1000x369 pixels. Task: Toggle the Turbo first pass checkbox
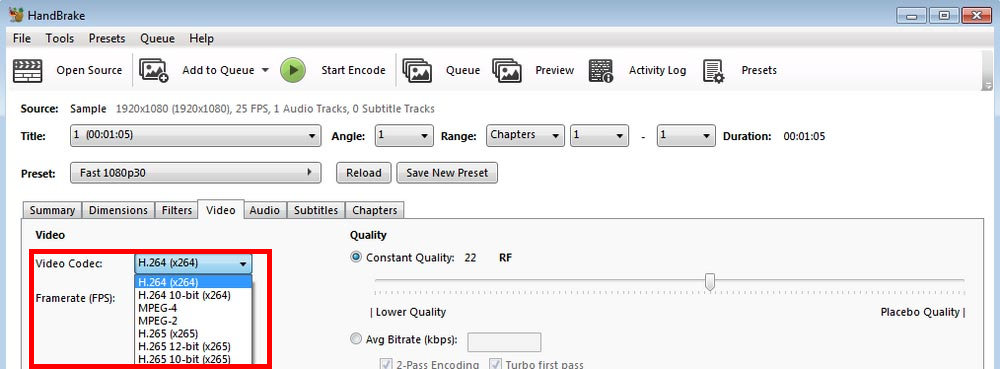pos(495,365)
